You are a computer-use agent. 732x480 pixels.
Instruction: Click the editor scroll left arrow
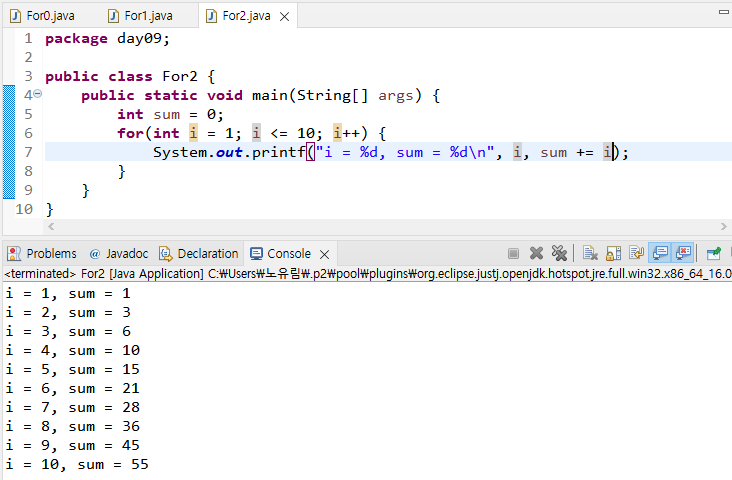51,226
